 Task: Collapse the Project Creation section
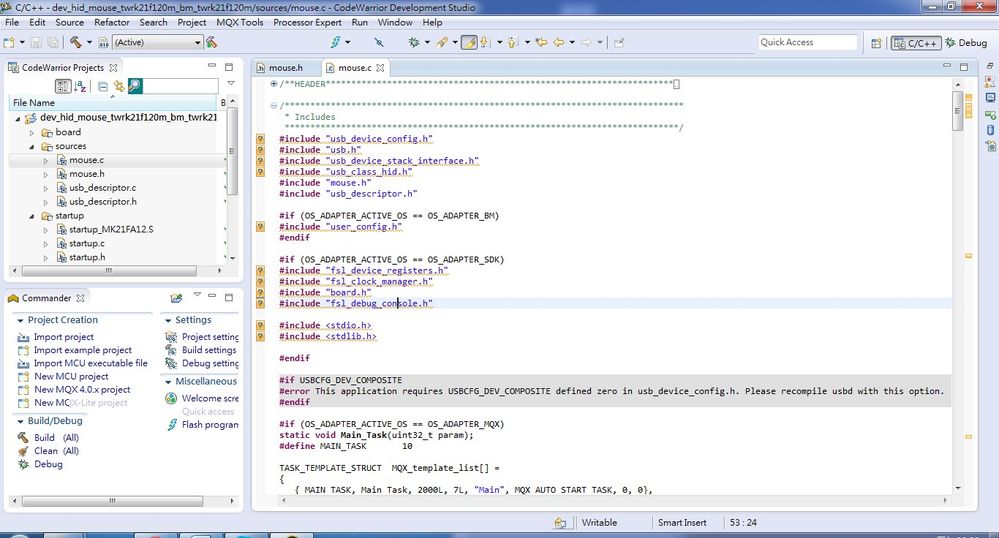(20, 320)
